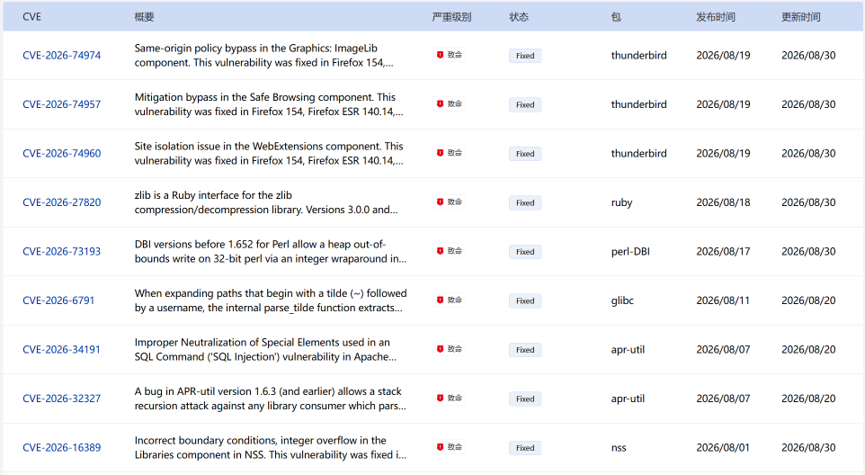The height and width of the screenshot is (475, 865).
Task: Click the Fixed status badge for CVE-2026-74957
Action: coord(525,105)
